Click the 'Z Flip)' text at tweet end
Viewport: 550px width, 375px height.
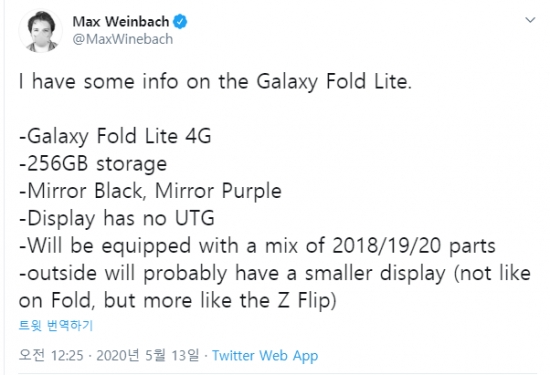pyautogui.click(x=307, y=301)
